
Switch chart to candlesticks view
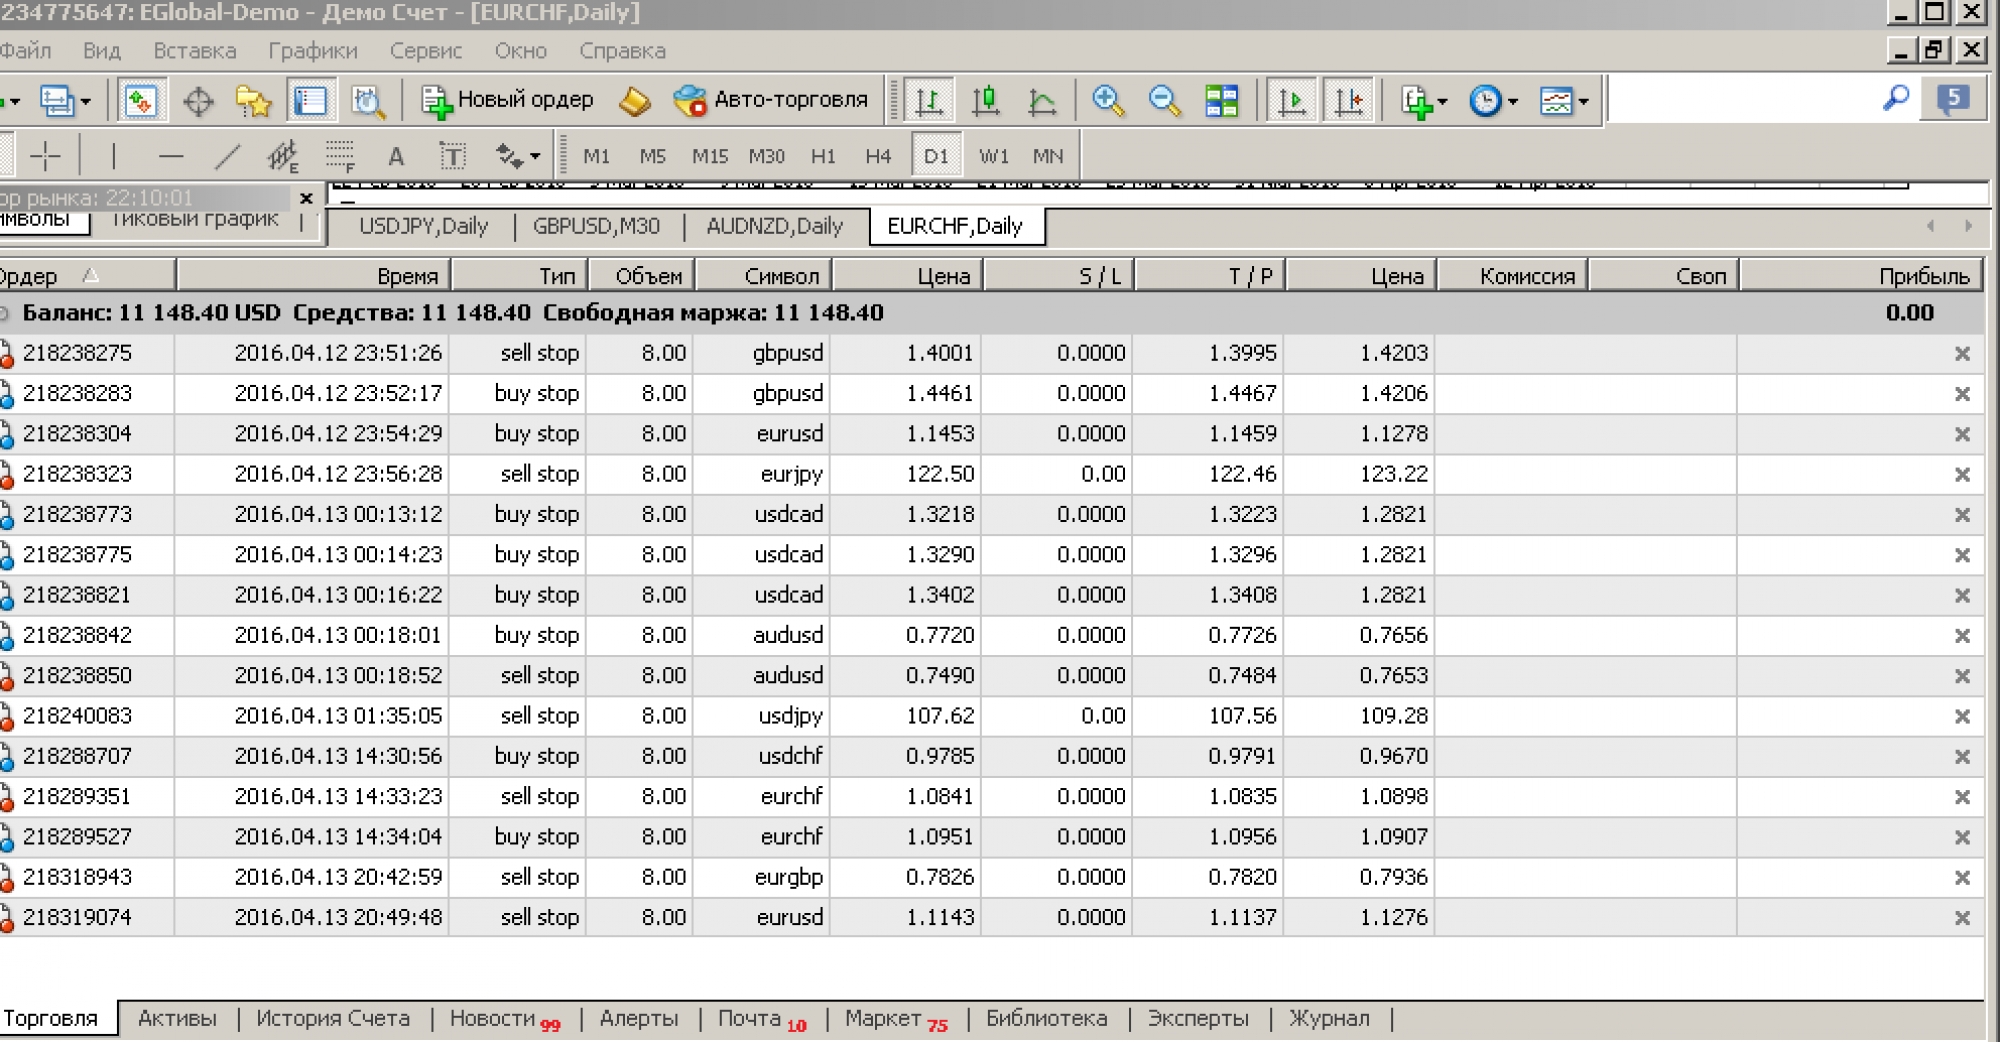point(986,101)
